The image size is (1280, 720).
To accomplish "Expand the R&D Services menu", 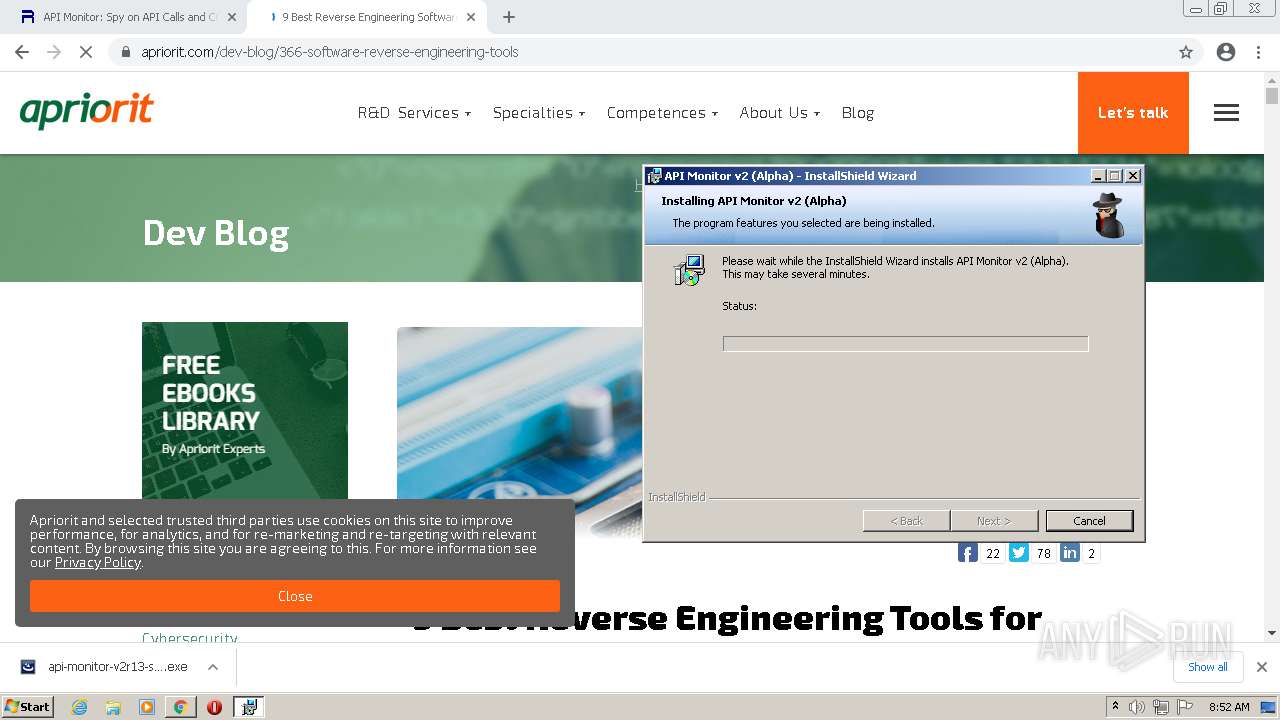I will (414, 113).
